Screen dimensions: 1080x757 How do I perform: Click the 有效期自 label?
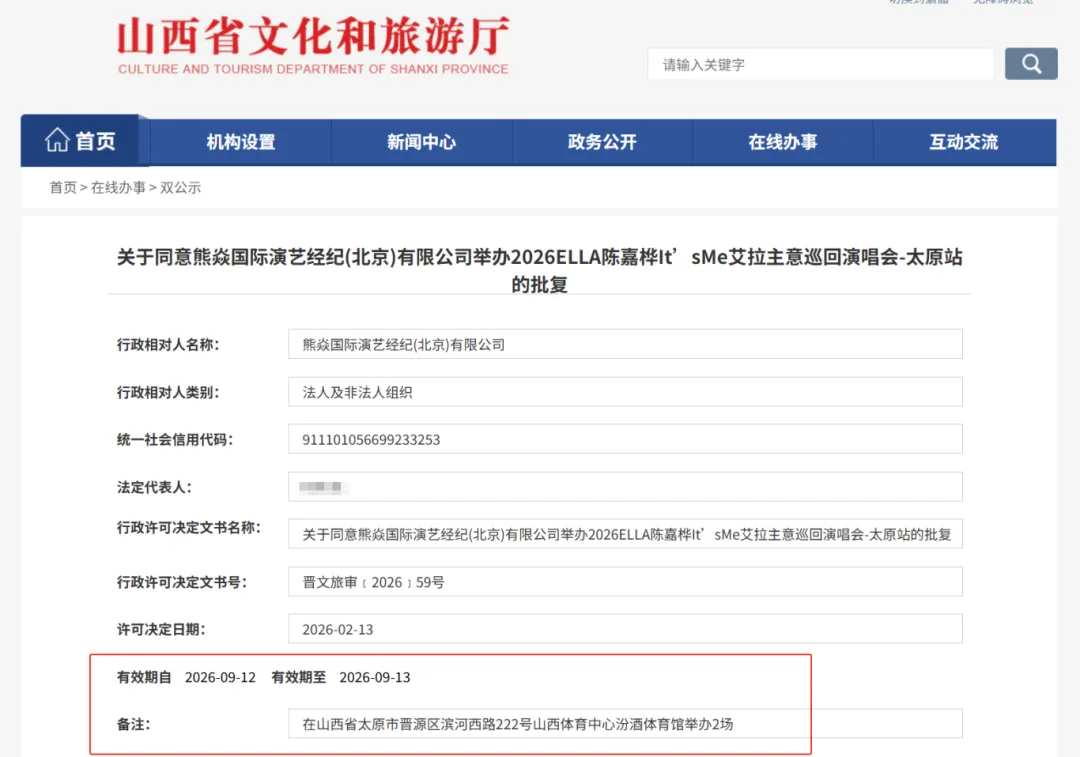click(144, 677)
